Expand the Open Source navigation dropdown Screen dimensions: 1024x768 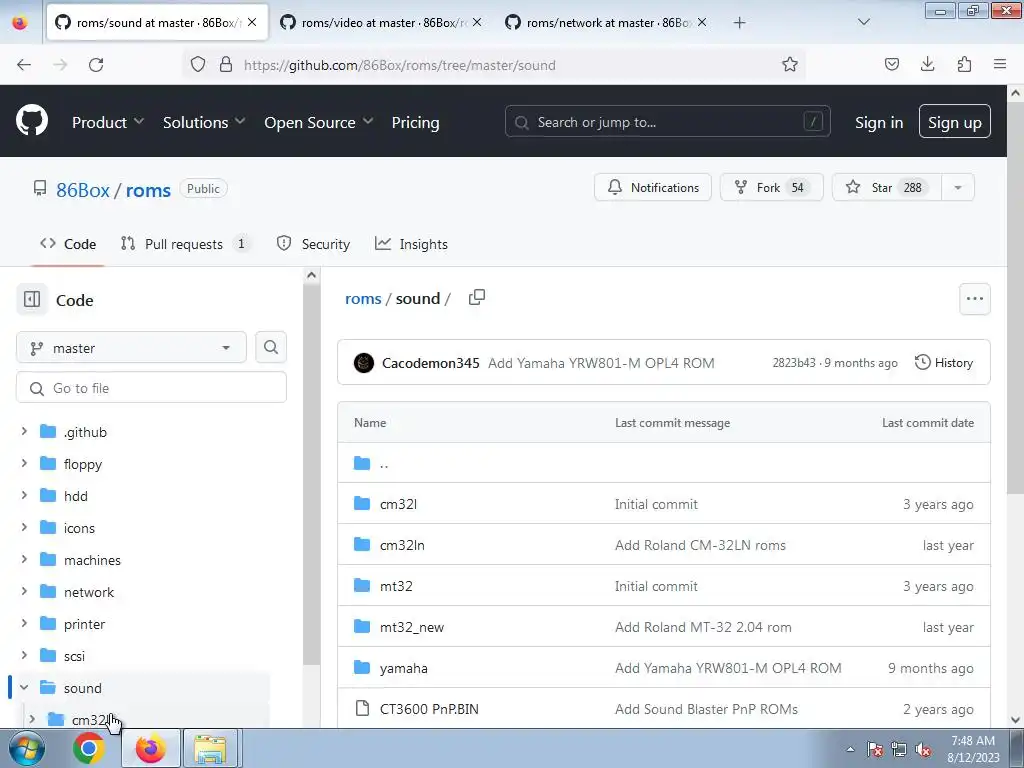click(x=319, y=122)
